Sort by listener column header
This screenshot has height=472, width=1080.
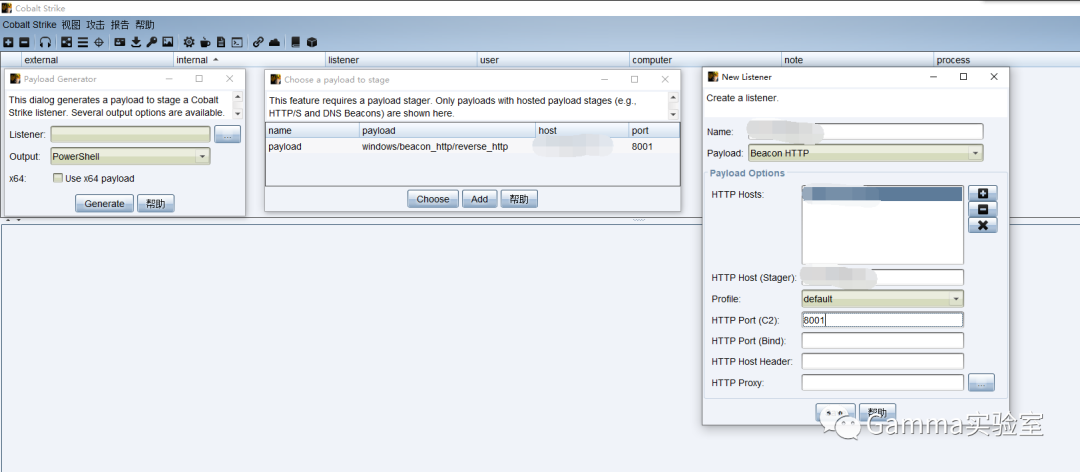pyautogui.click(x=402, y=60)
